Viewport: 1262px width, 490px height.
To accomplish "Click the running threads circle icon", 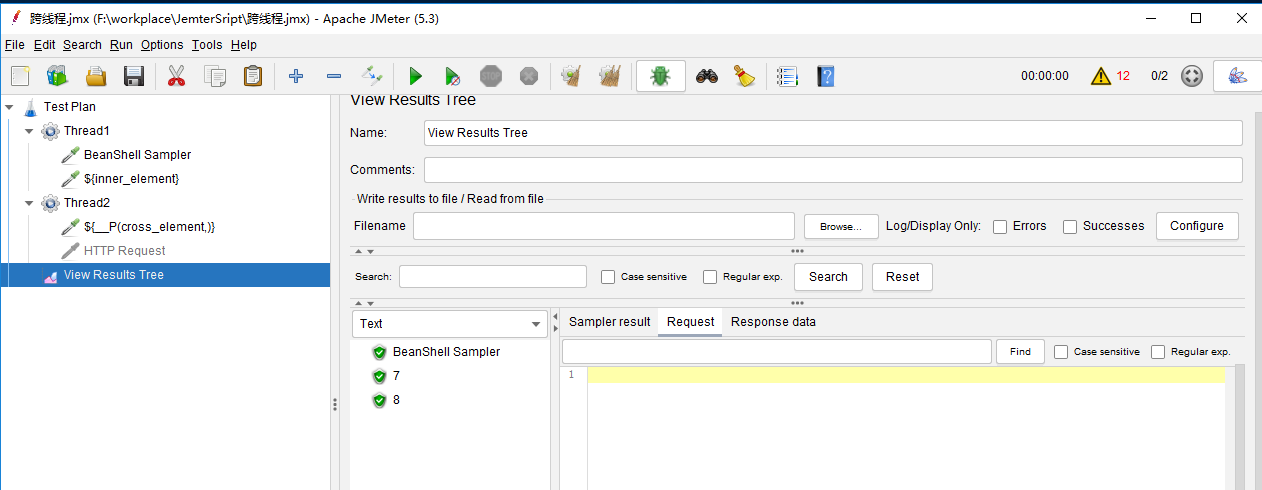I will [1191, 76].
